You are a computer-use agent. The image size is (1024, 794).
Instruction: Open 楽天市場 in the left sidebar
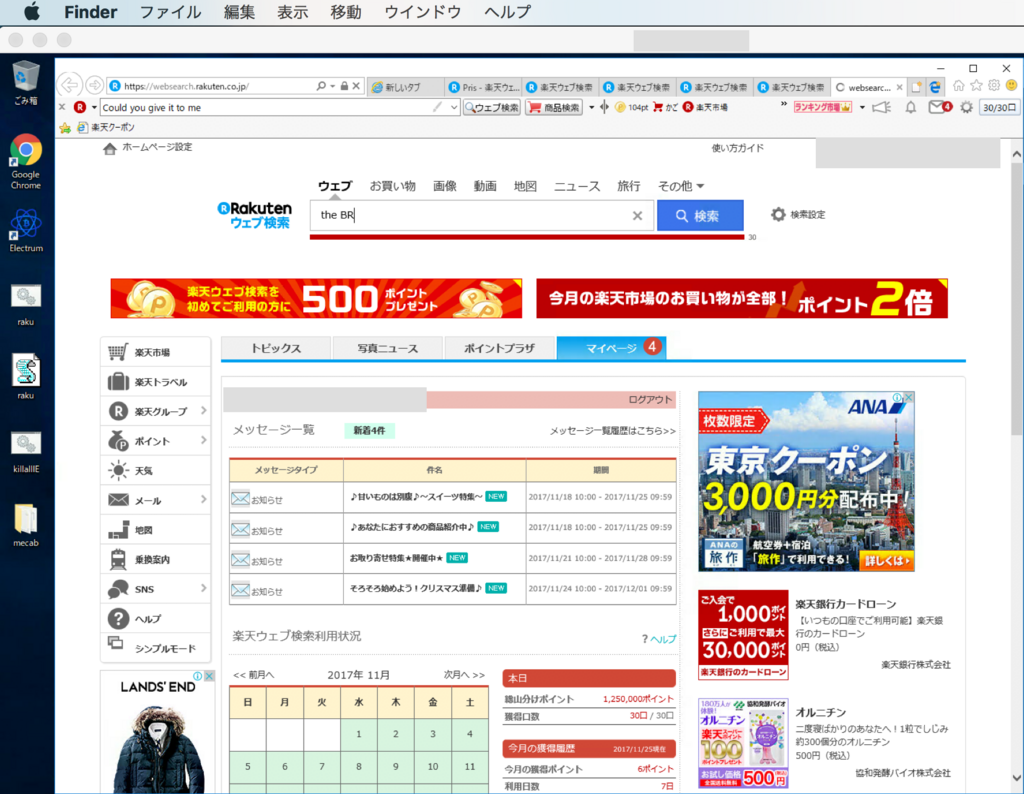(155, 353)
